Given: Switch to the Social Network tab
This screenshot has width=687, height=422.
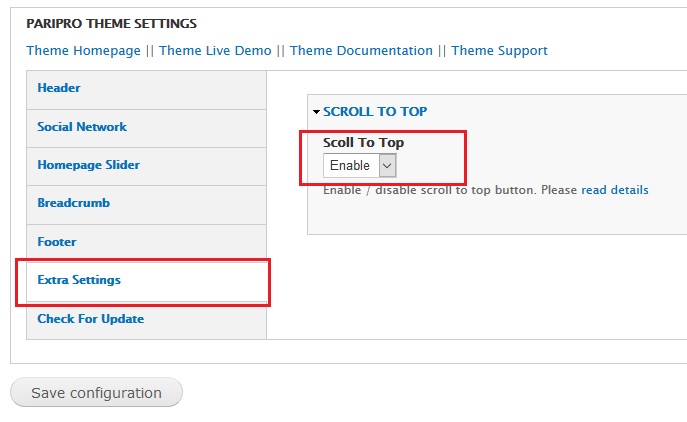Looking at the screenshot, I should point(82,127).
